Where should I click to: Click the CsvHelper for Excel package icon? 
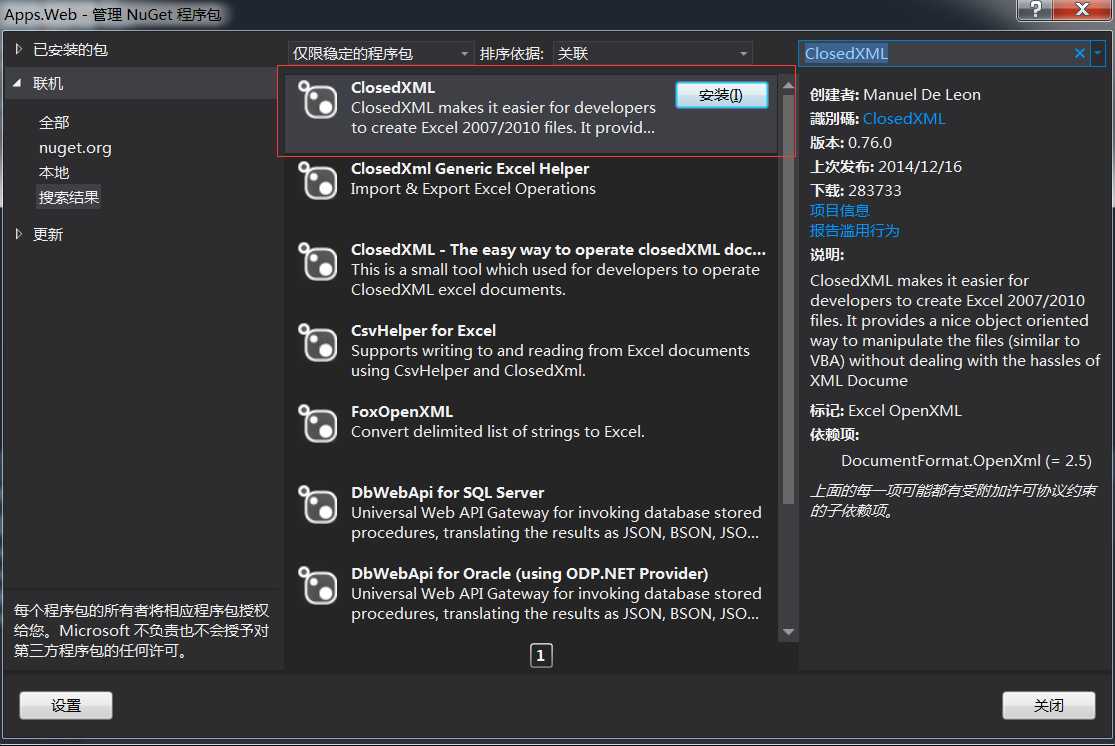coord(317,343)
